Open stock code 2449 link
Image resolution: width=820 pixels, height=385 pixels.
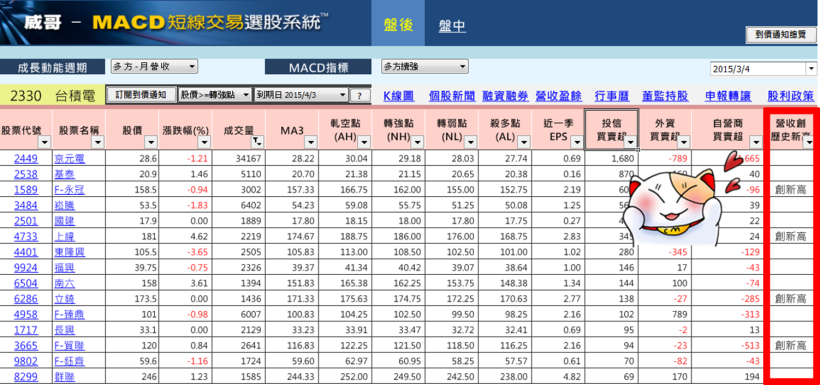click(26, 159)
